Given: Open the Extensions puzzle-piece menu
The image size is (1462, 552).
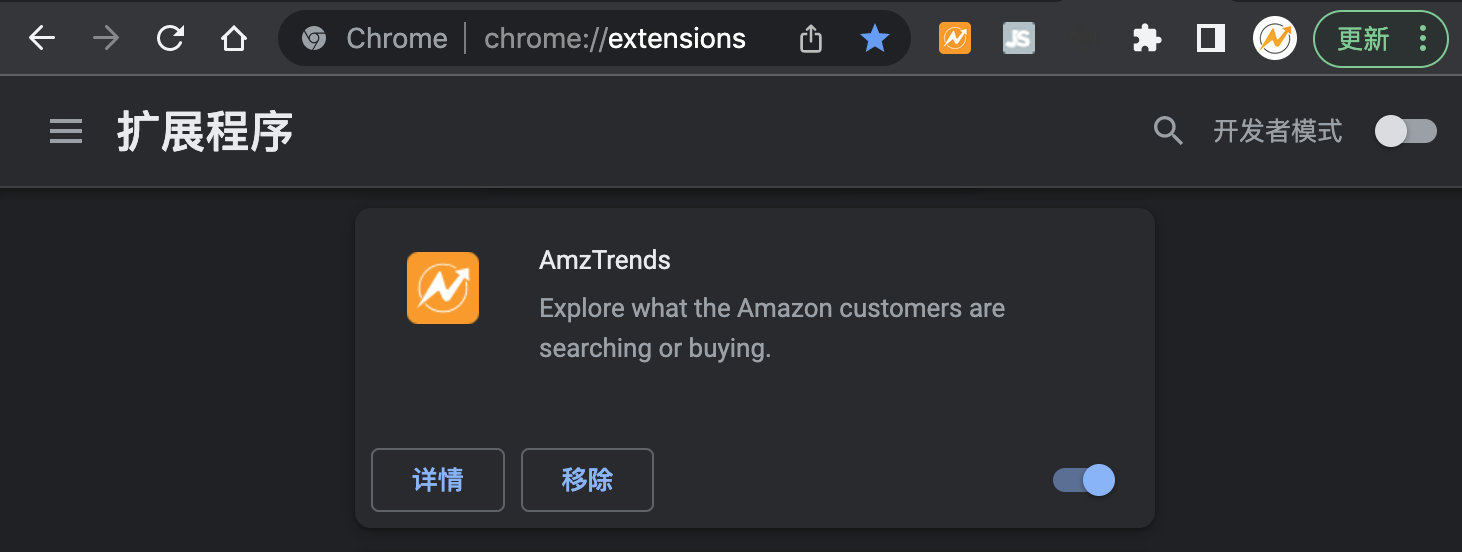Looking at the screenshot, I should (x=1147, y=39).
